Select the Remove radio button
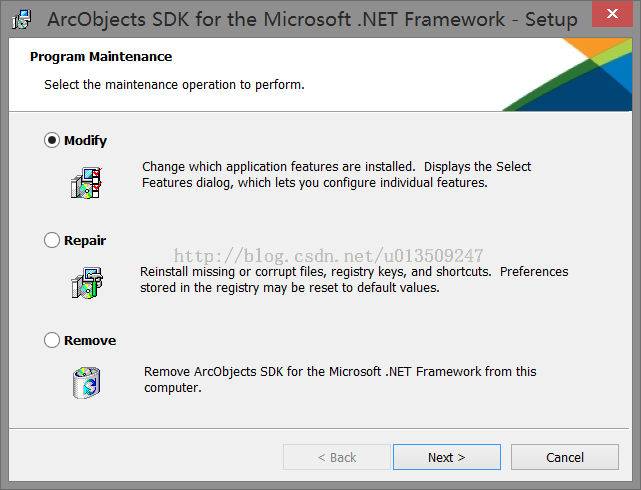This screenshot has width=641, height=490. pyautogui.click(x=52, y=340)
